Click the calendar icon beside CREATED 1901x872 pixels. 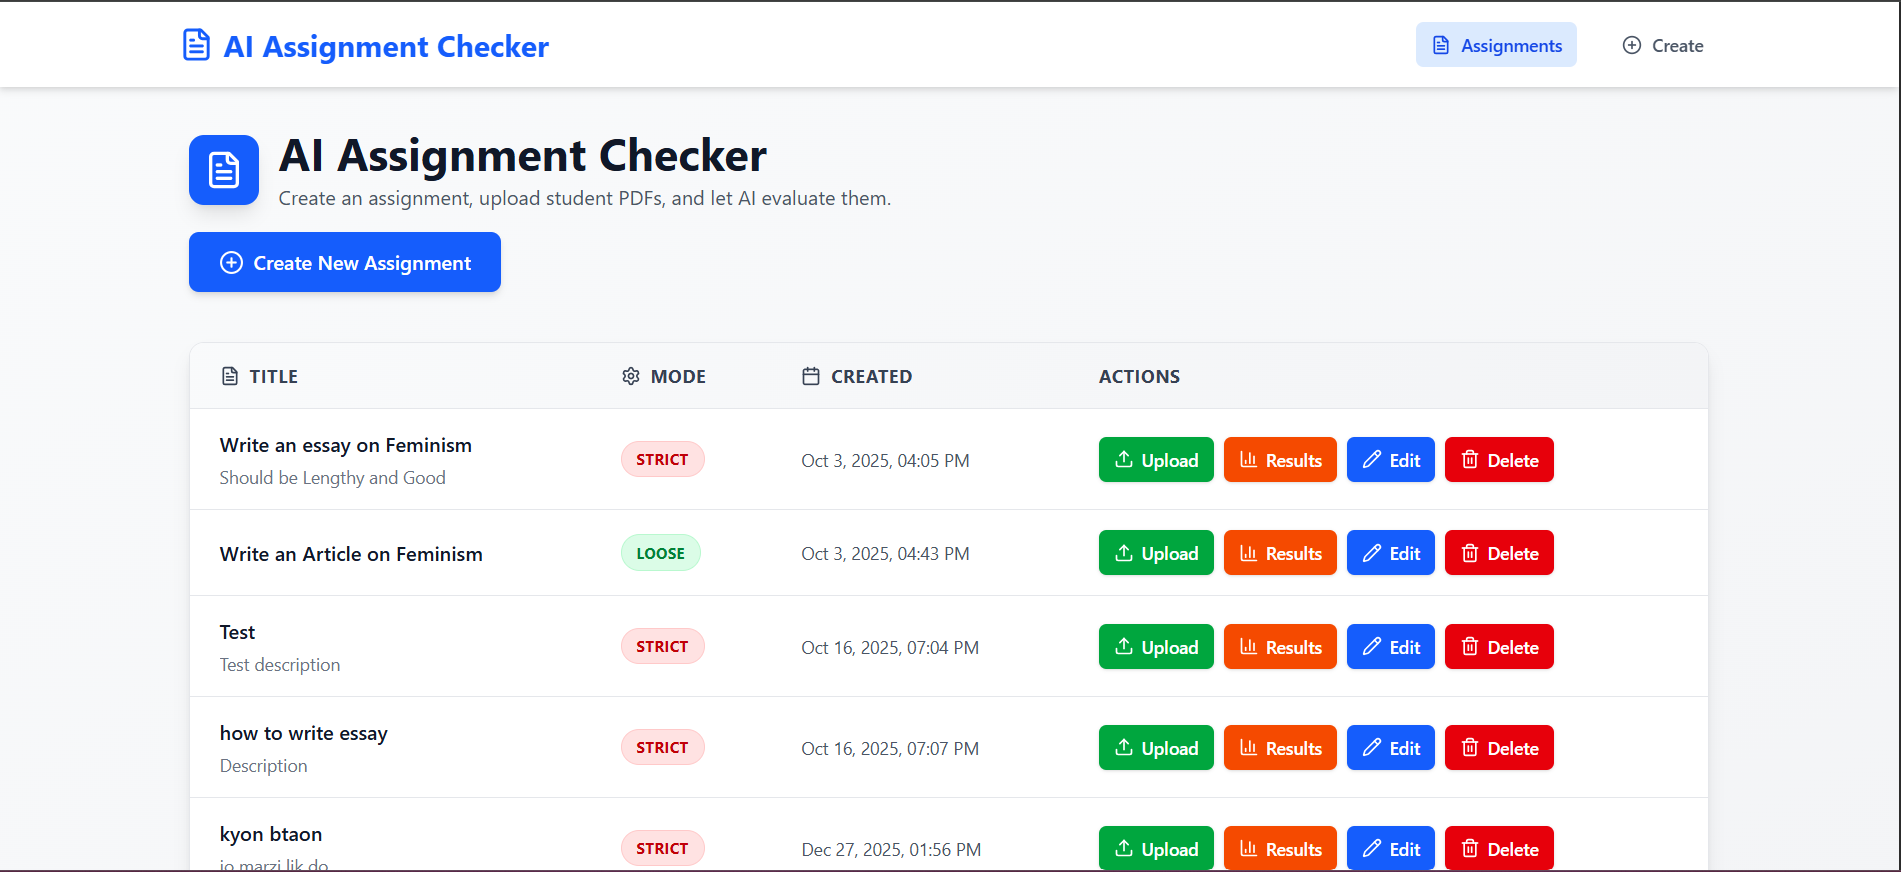click(811, 376)
